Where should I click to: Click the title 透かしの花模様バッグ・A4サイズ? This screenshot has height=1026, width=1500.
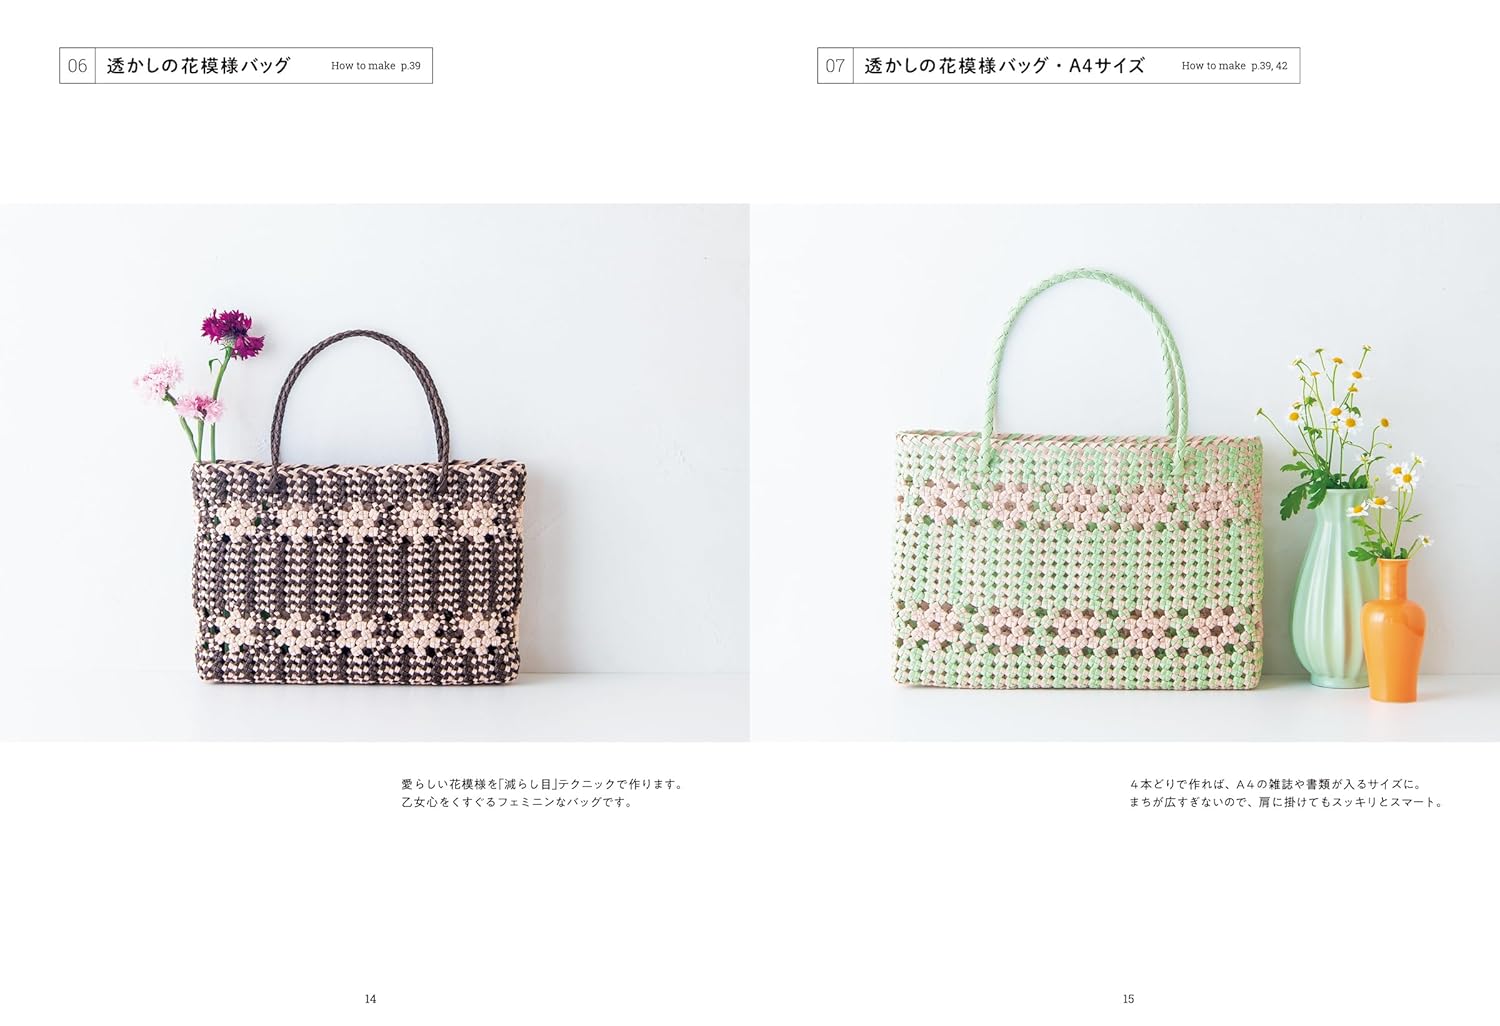1004,66
